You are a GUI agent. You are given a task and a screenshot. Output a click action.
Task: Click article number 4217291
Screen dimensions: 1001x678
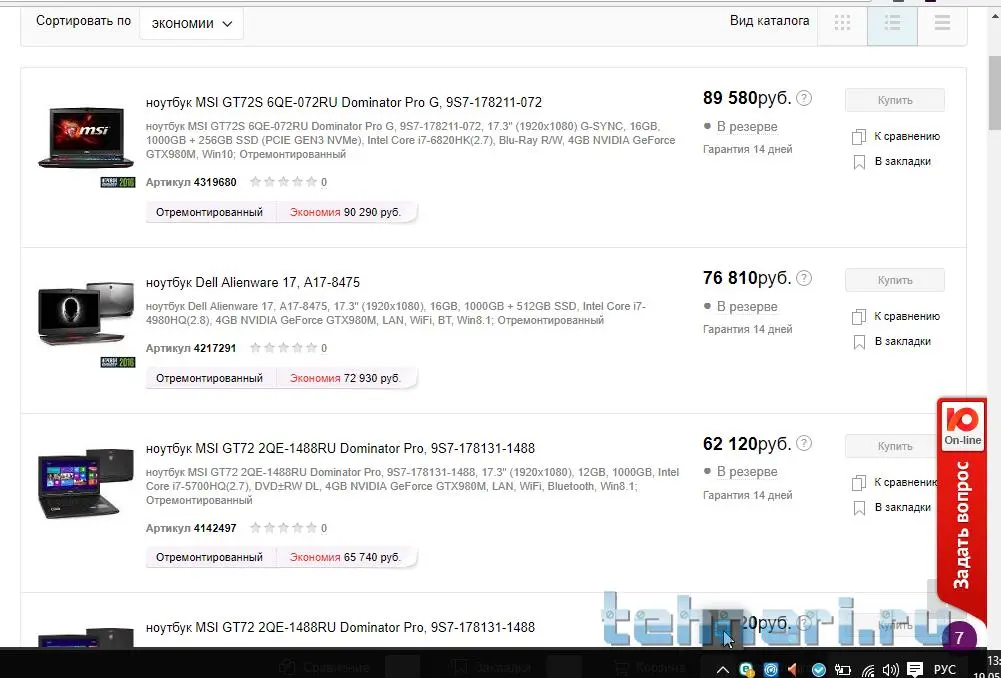pyautogui.click(x=215, y=348)
